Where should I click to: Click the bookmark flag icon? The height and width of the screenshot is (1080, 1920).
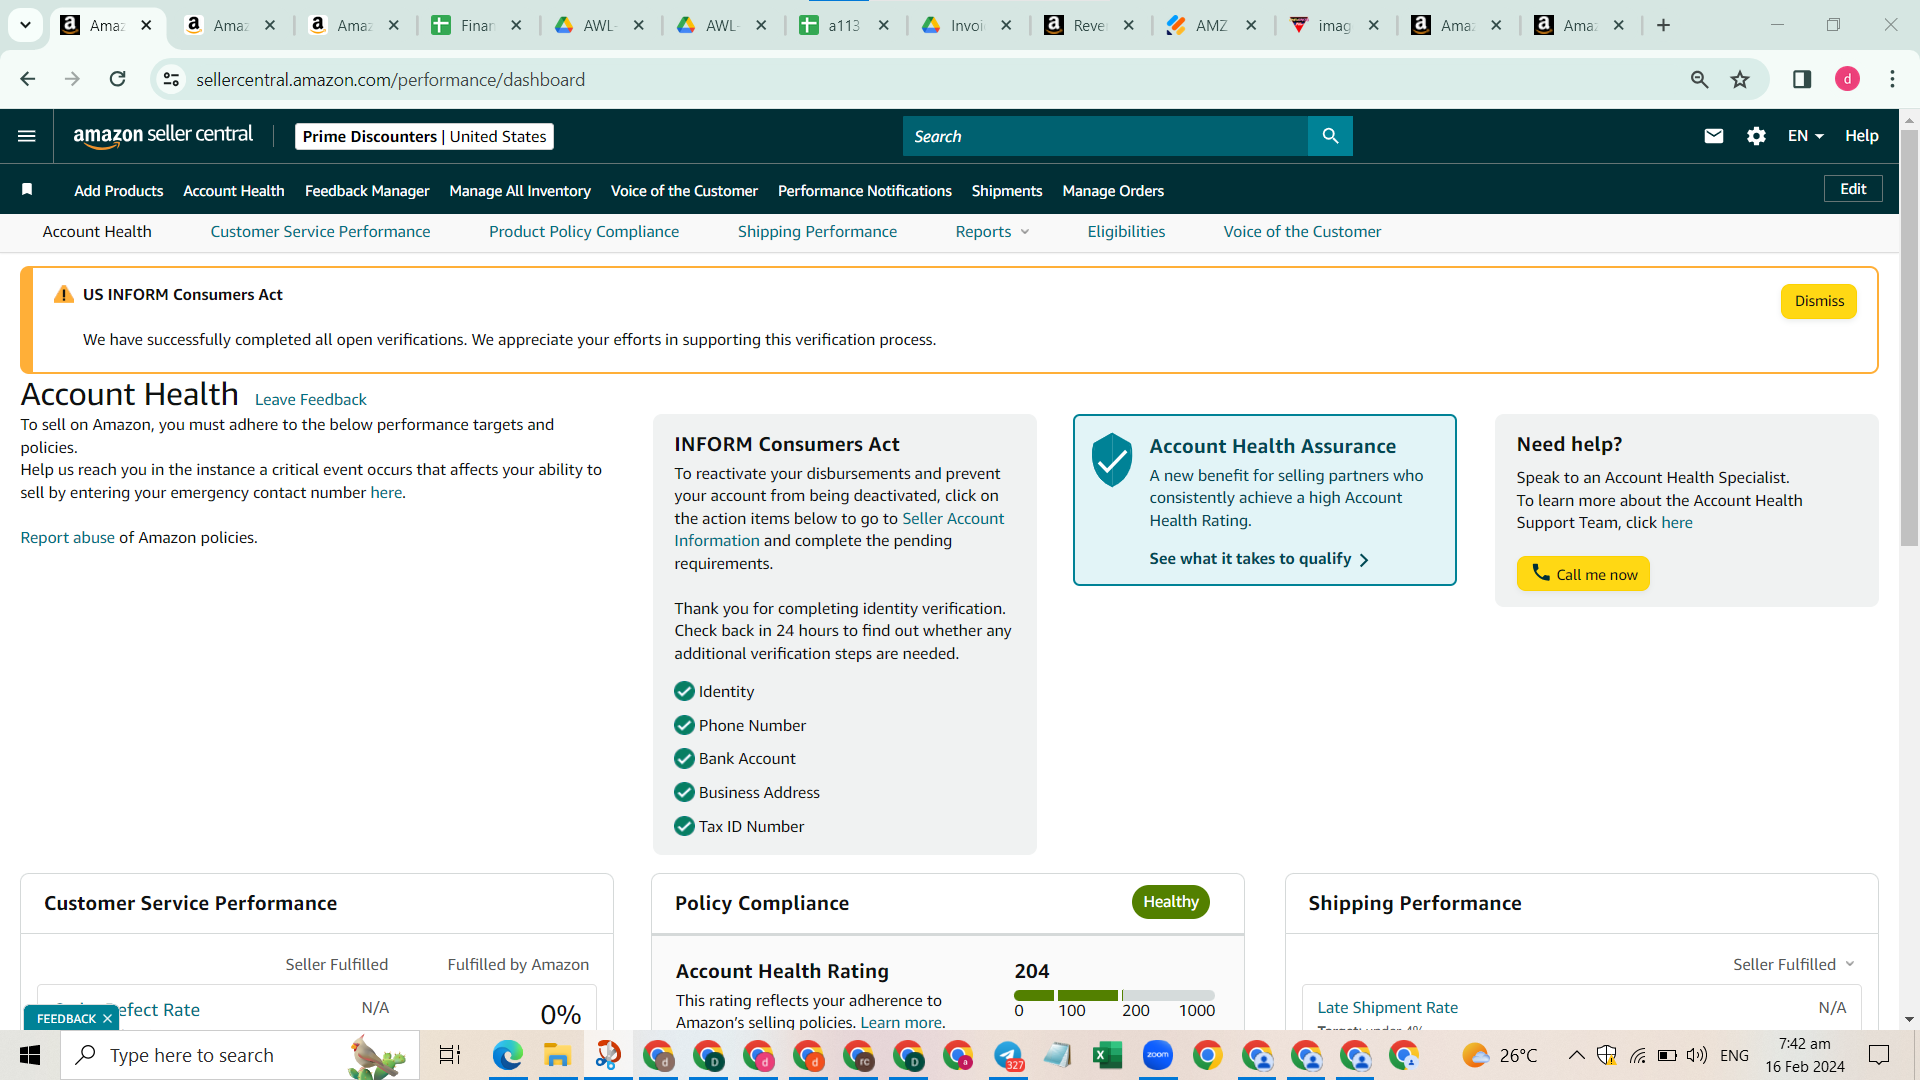tap(27, 190)
